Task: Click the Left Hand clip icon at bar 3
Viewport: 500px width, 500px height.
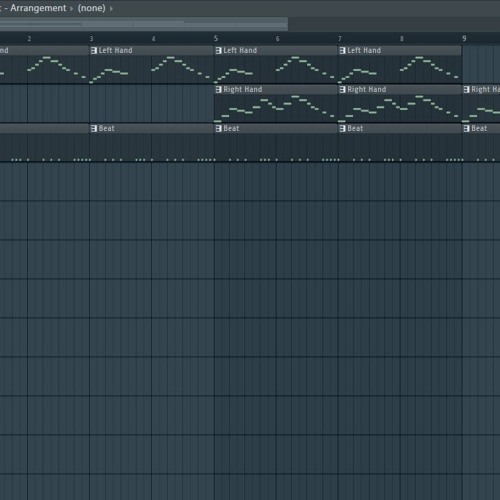Action: coord(94,51)
